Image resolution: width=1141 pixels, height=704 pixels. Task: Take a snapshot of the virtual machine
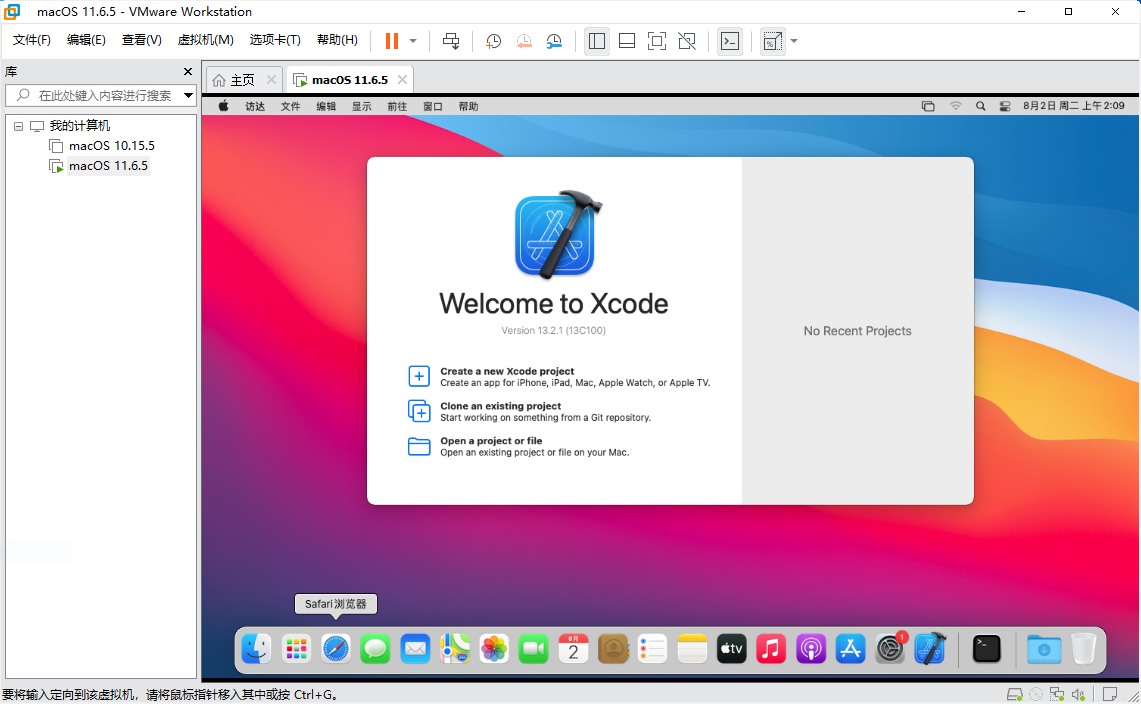click(493, 41)
